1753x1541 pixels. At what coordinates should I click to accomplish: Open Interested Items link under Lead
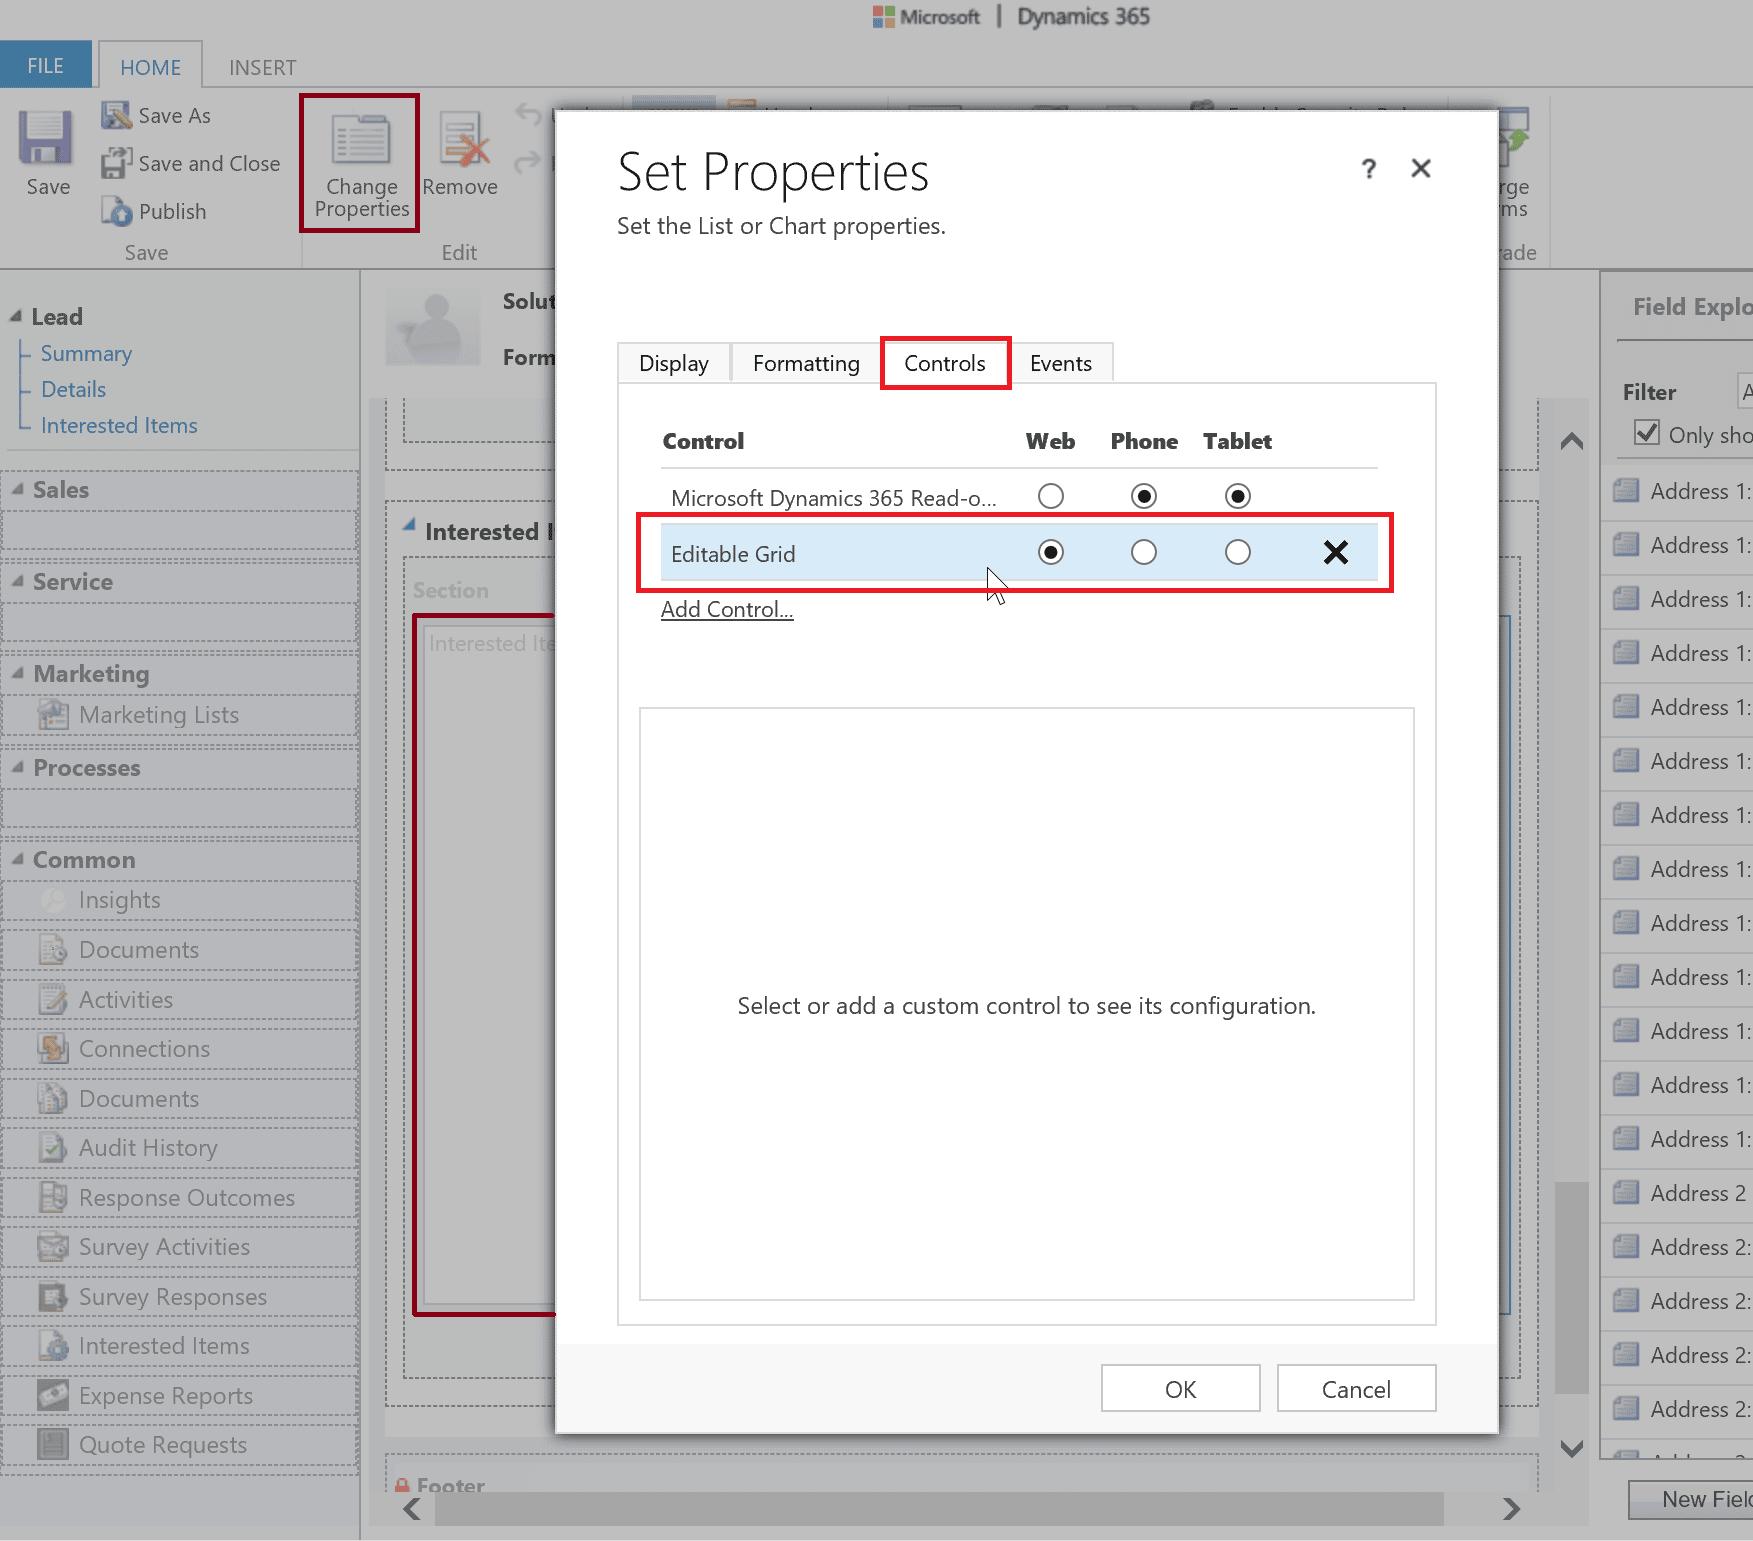click(119, 425)
